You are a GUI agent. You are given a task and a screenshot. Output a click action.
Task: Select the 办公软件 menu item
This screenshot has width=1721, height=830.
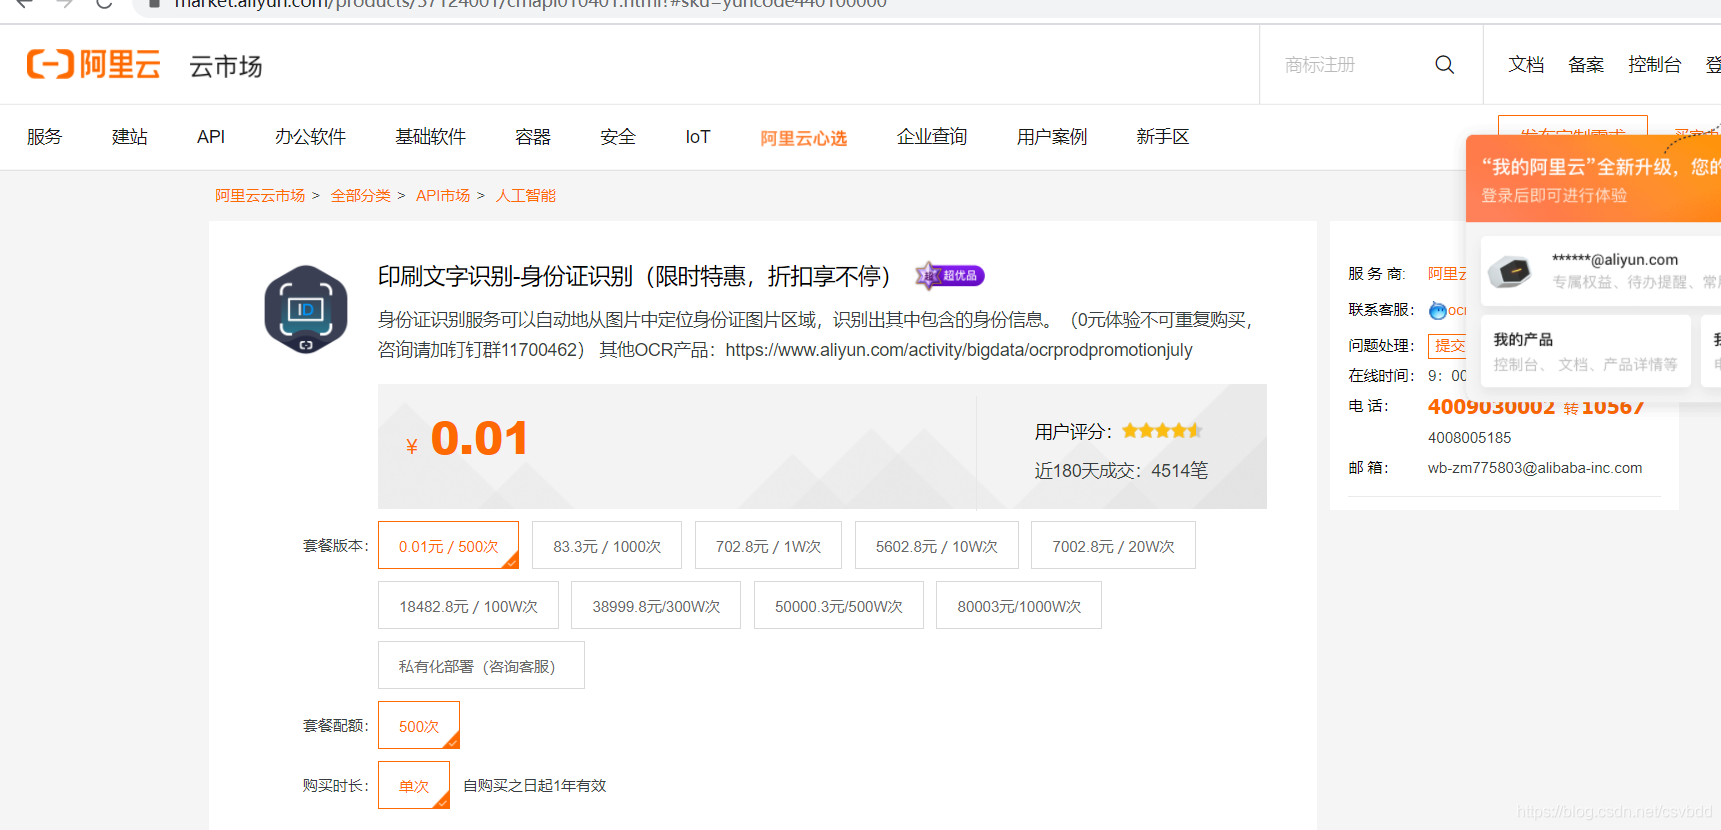click(310, 137)
